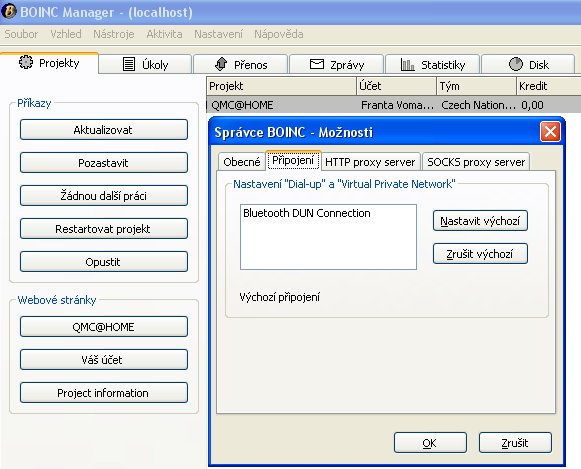Click the transfer arrows icon on Přenos tab
The height and width of the screenshot is (469, 581).
click(x=221, y=64)
